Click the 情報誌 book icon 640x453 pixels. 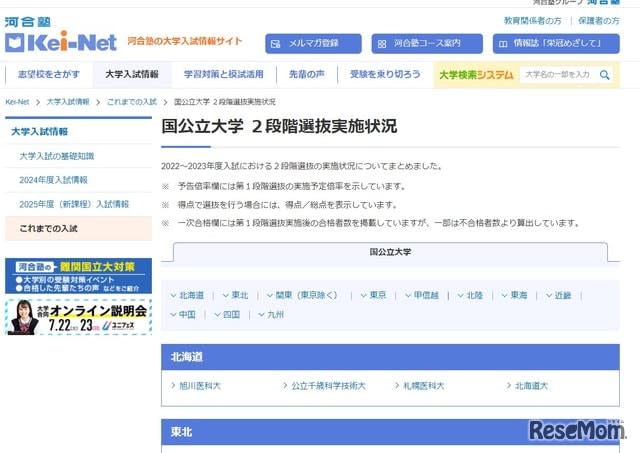(503, 44)
